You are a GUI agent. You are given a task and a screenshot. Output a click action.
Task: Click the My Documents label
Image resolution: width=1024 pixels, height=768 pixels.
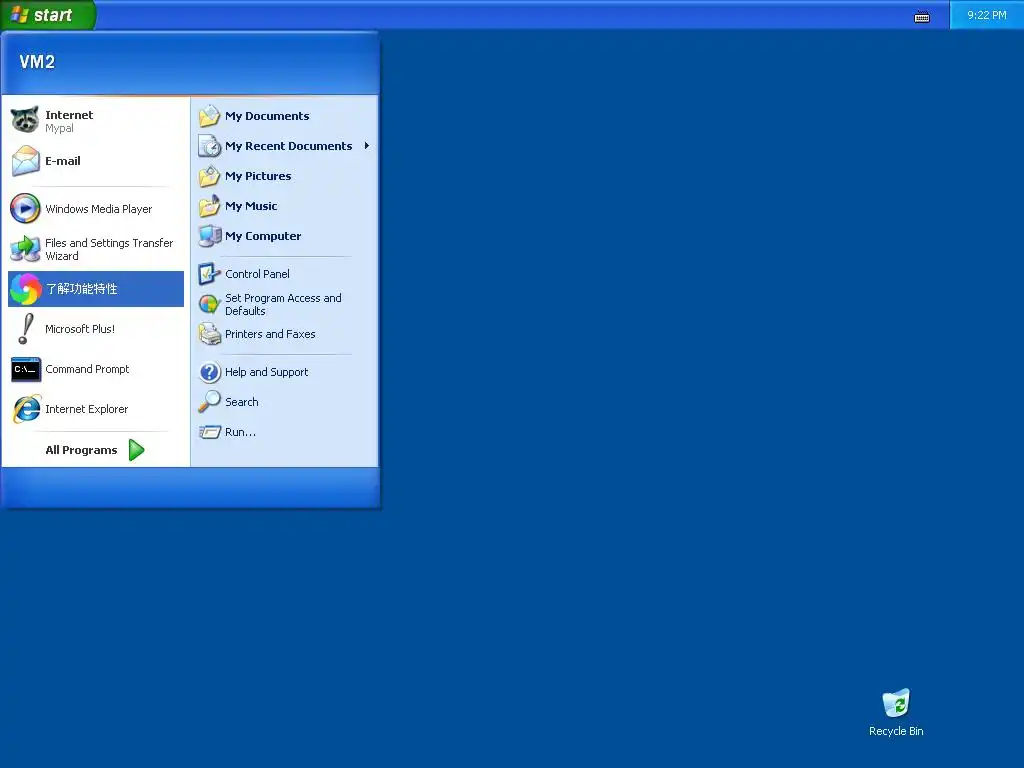pos(267,116)
